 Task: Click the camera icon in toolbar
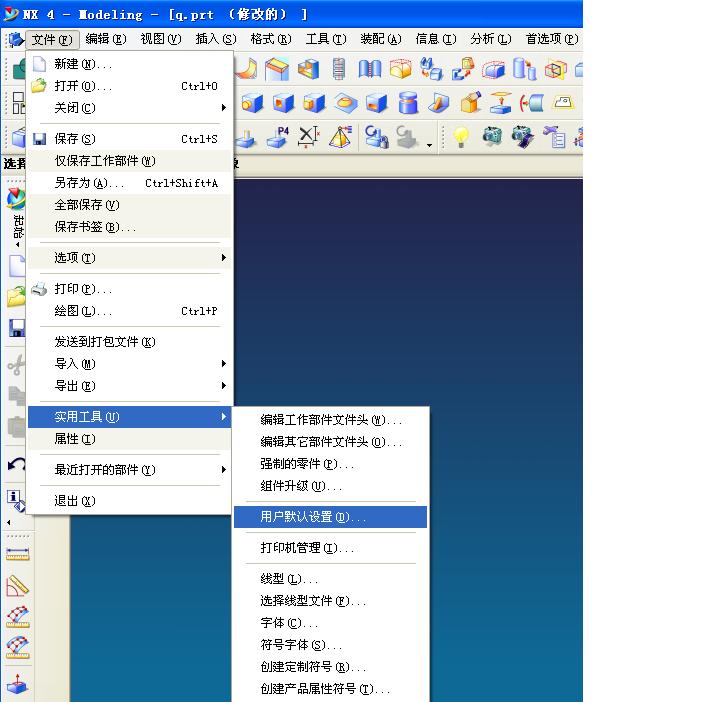click(491, 136)
